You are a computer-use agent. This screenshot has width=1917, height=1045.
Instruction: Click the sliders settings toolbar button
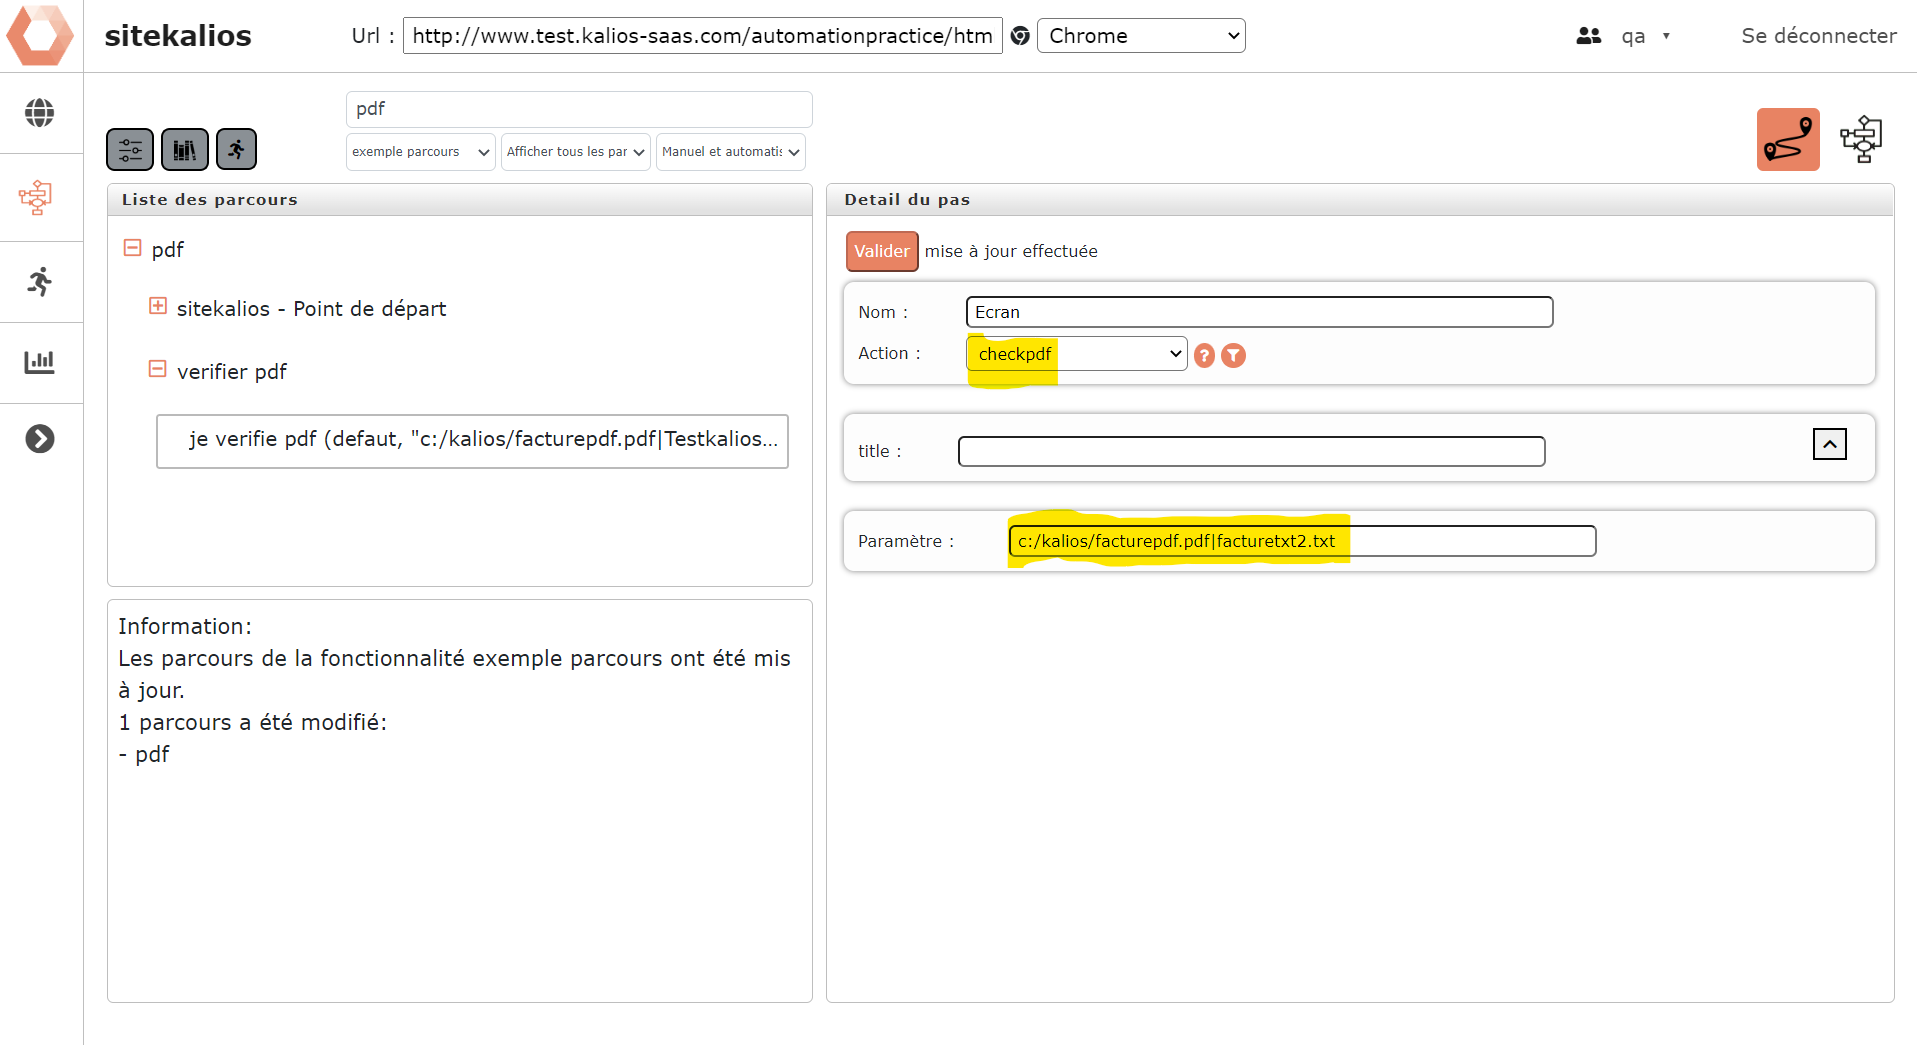(130, 150)
